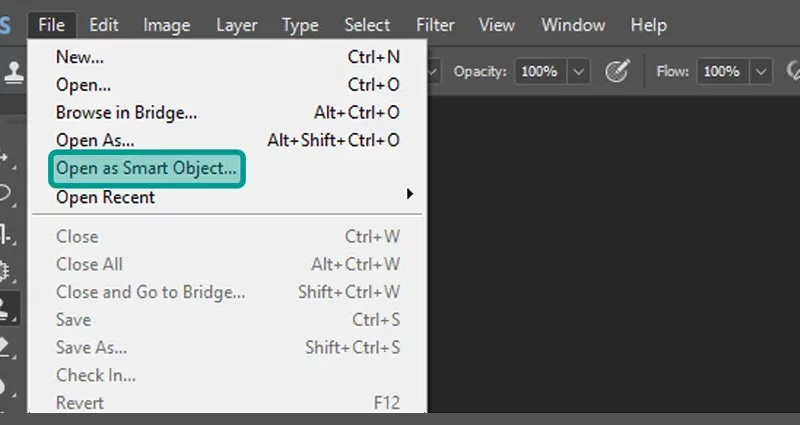The image size is (800, 425).
Task: Select the Clone Stamp tool in left toolbar
Action: [x=8, y=308]
